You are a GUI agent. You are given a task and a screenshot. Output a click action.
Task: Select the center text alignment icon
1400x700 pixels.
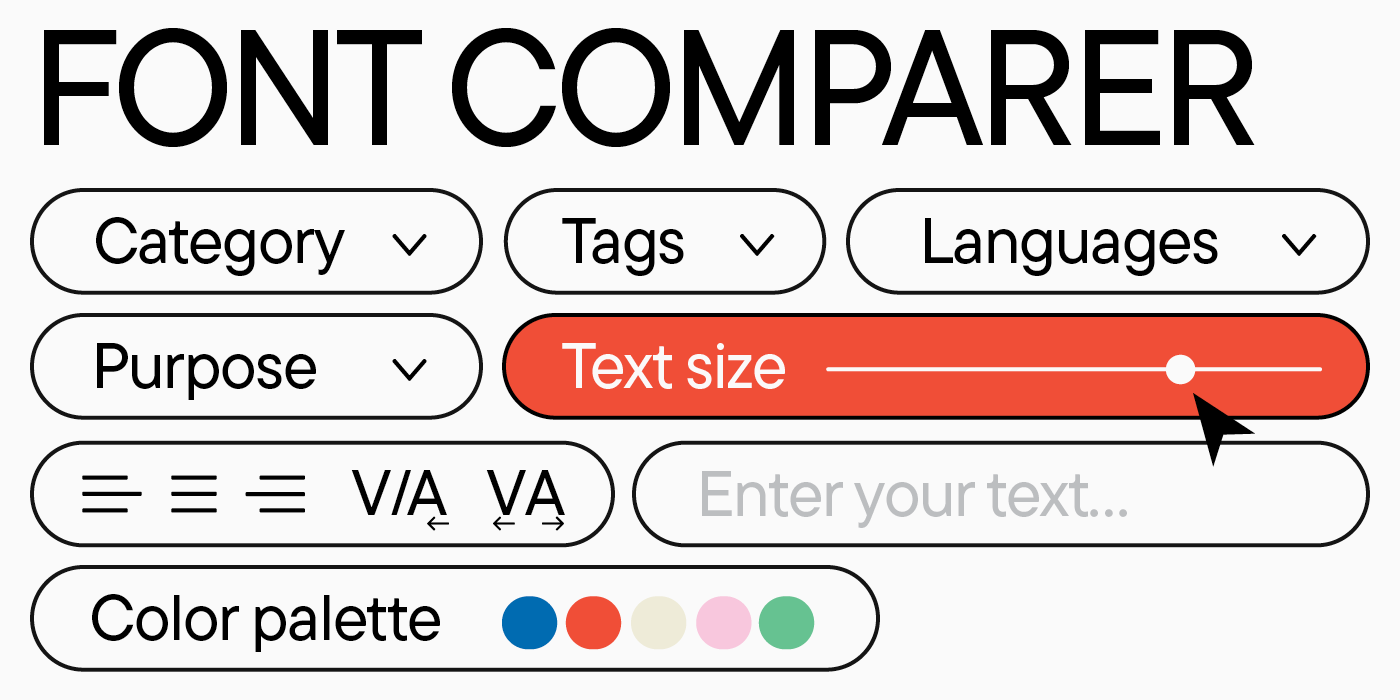pos(193,495)
